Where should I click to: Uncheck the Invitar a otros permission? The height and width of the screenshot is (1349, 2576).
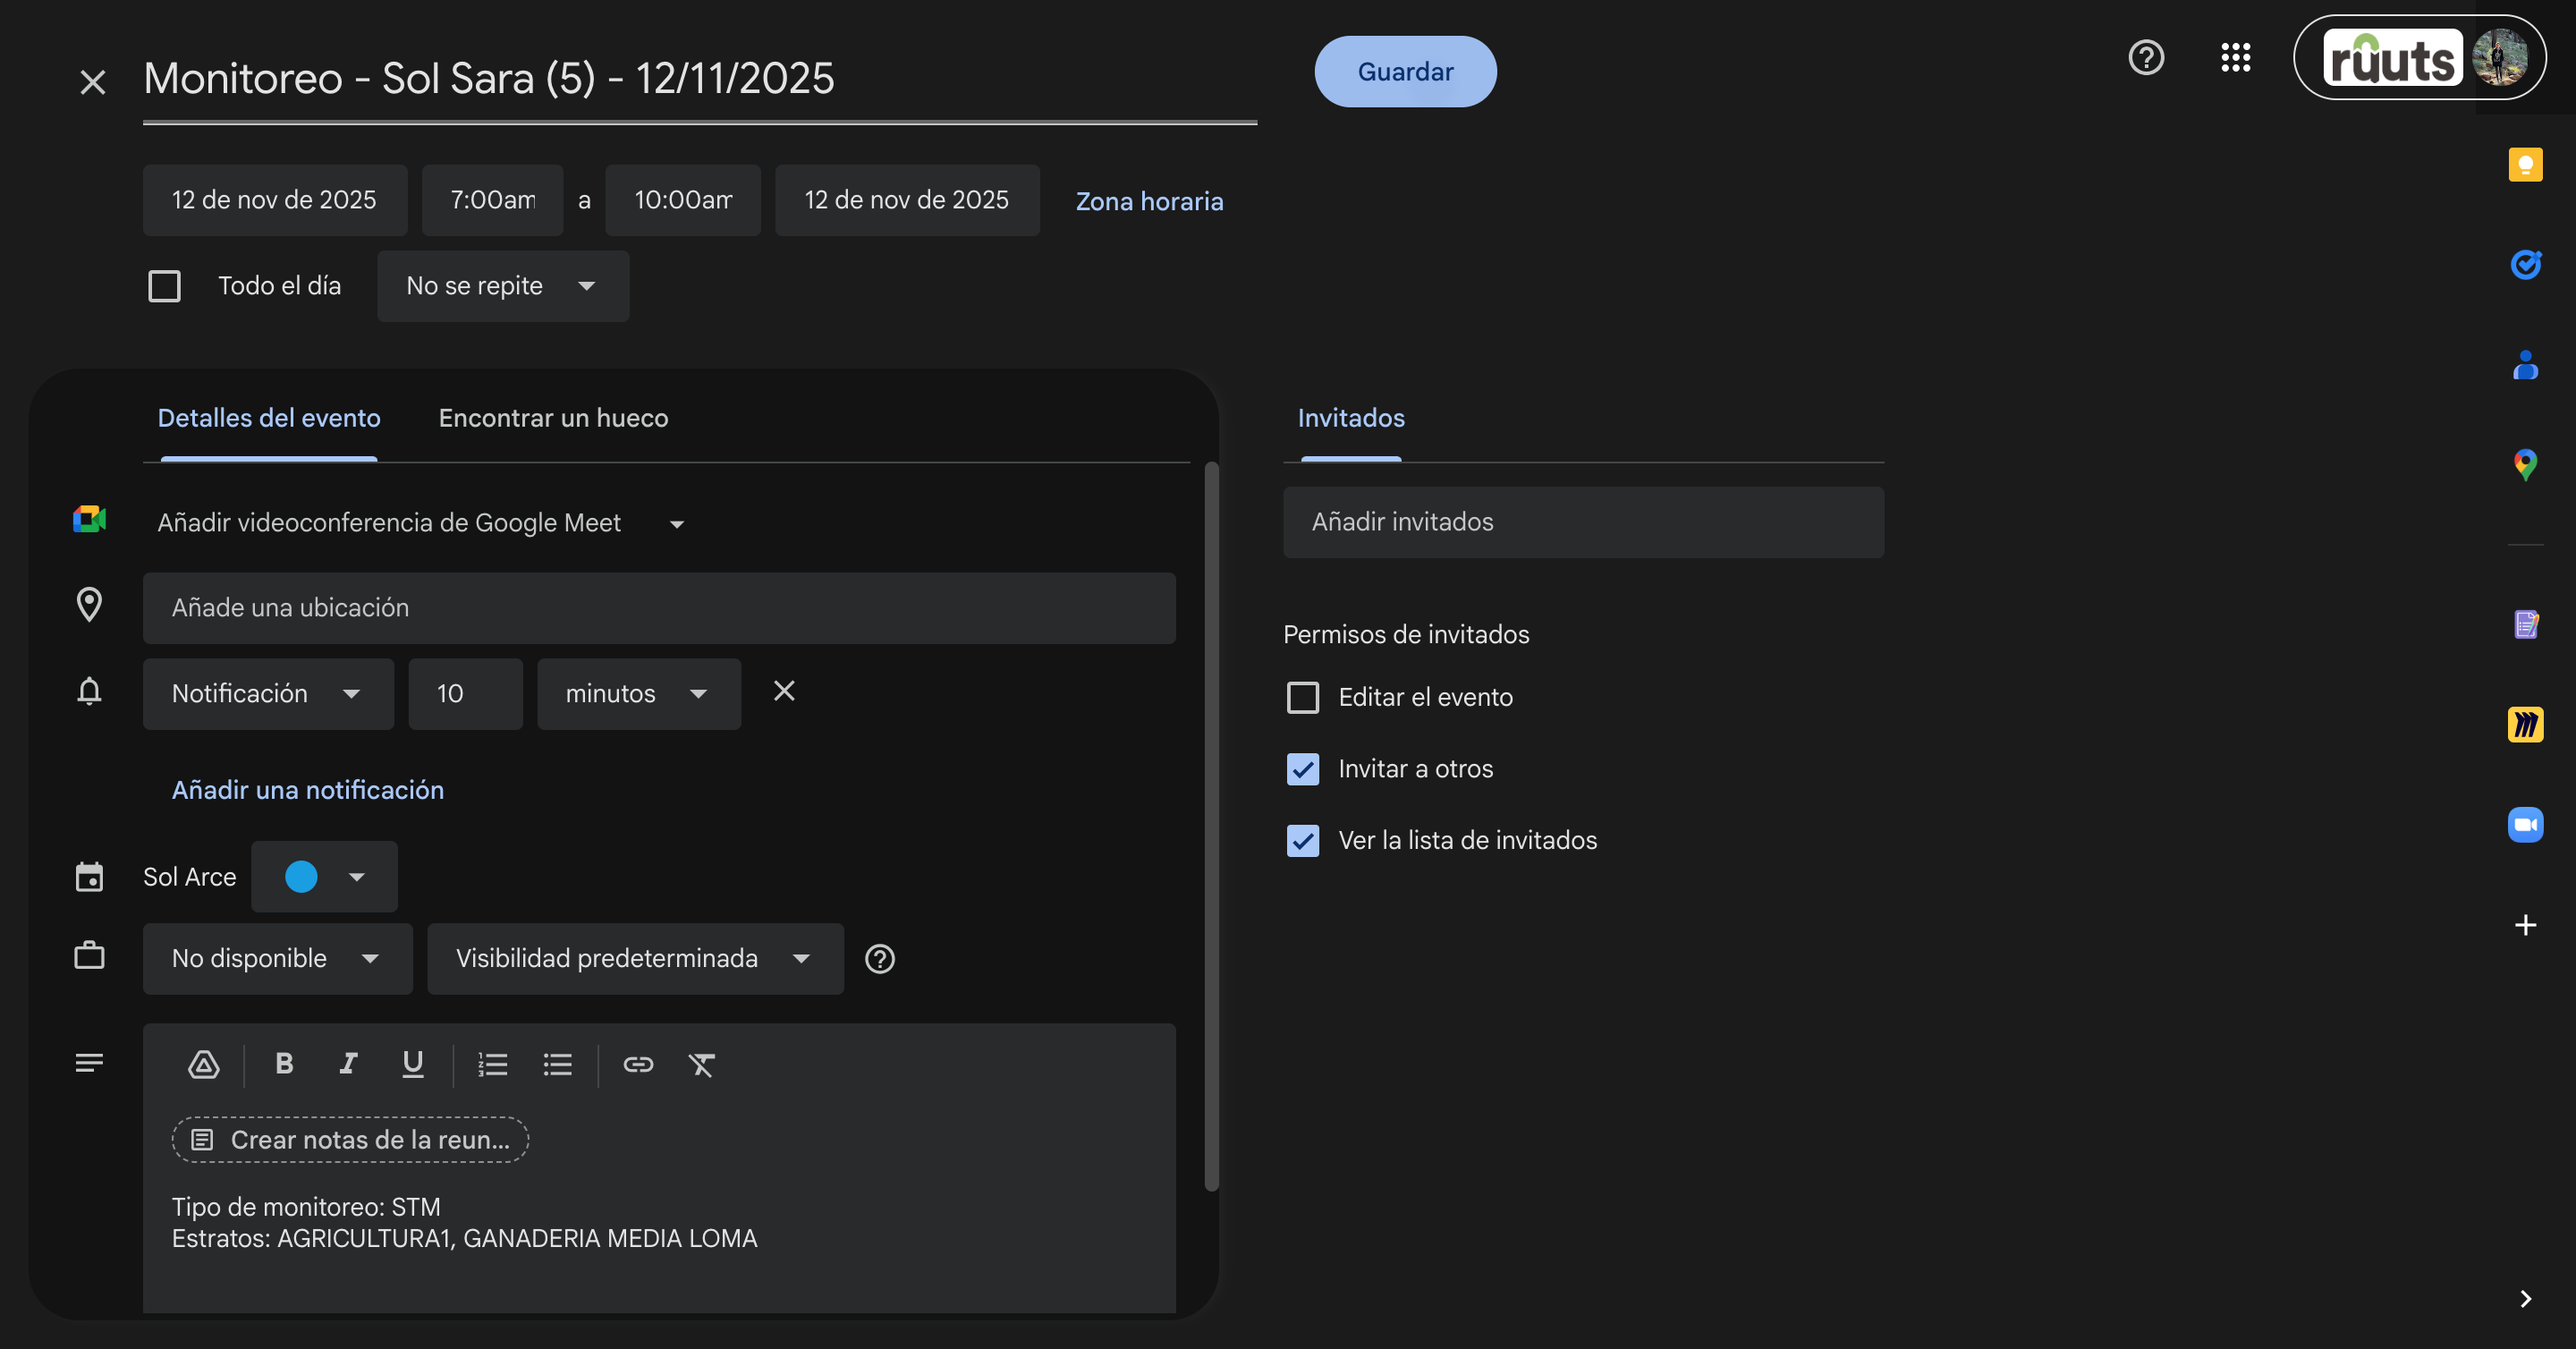(1302, 769)
